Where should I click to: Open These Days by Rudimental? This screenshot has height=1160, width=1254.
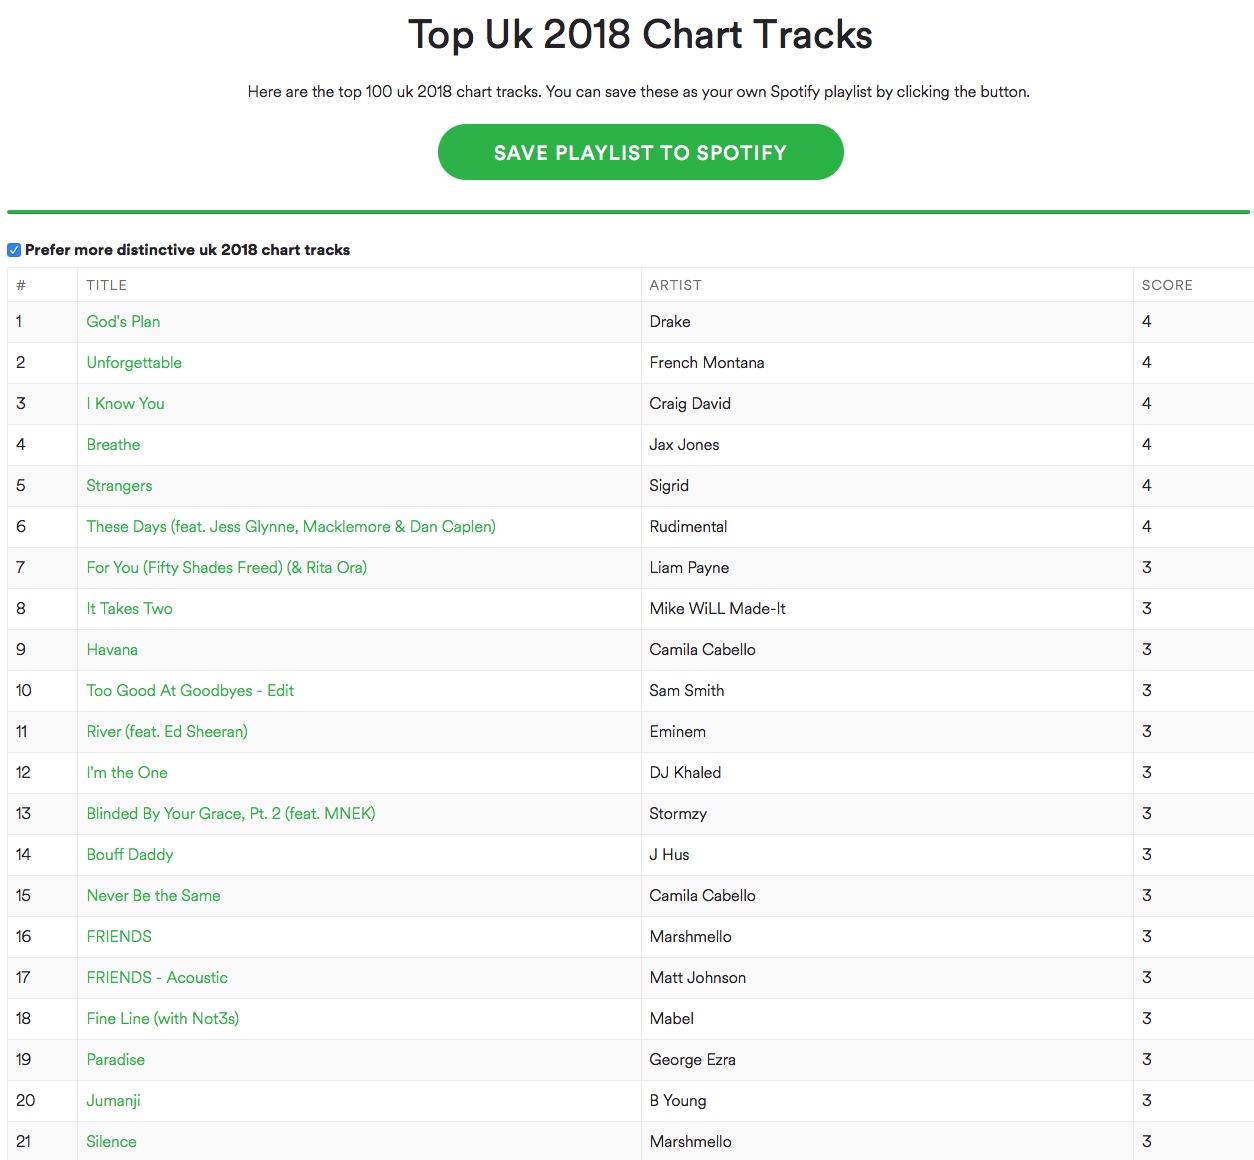(x=290, y=527)
